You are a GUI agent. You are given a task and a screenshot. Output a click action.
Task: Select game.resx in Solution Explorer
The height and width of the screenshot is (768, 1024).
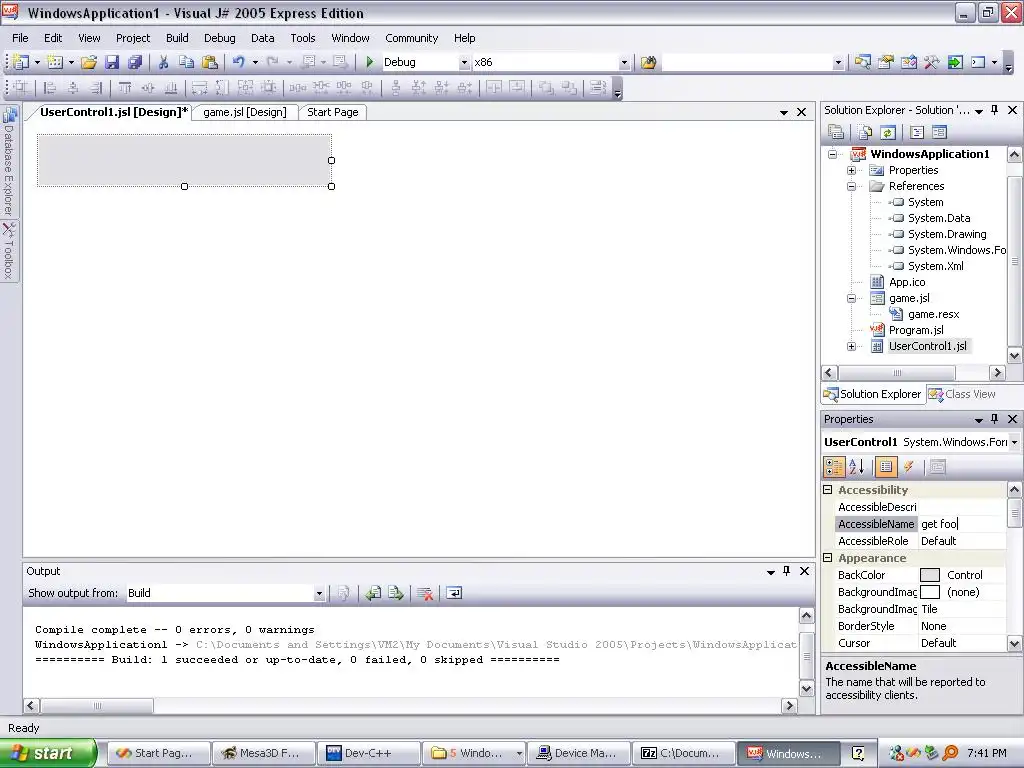(x=933, y=314)
